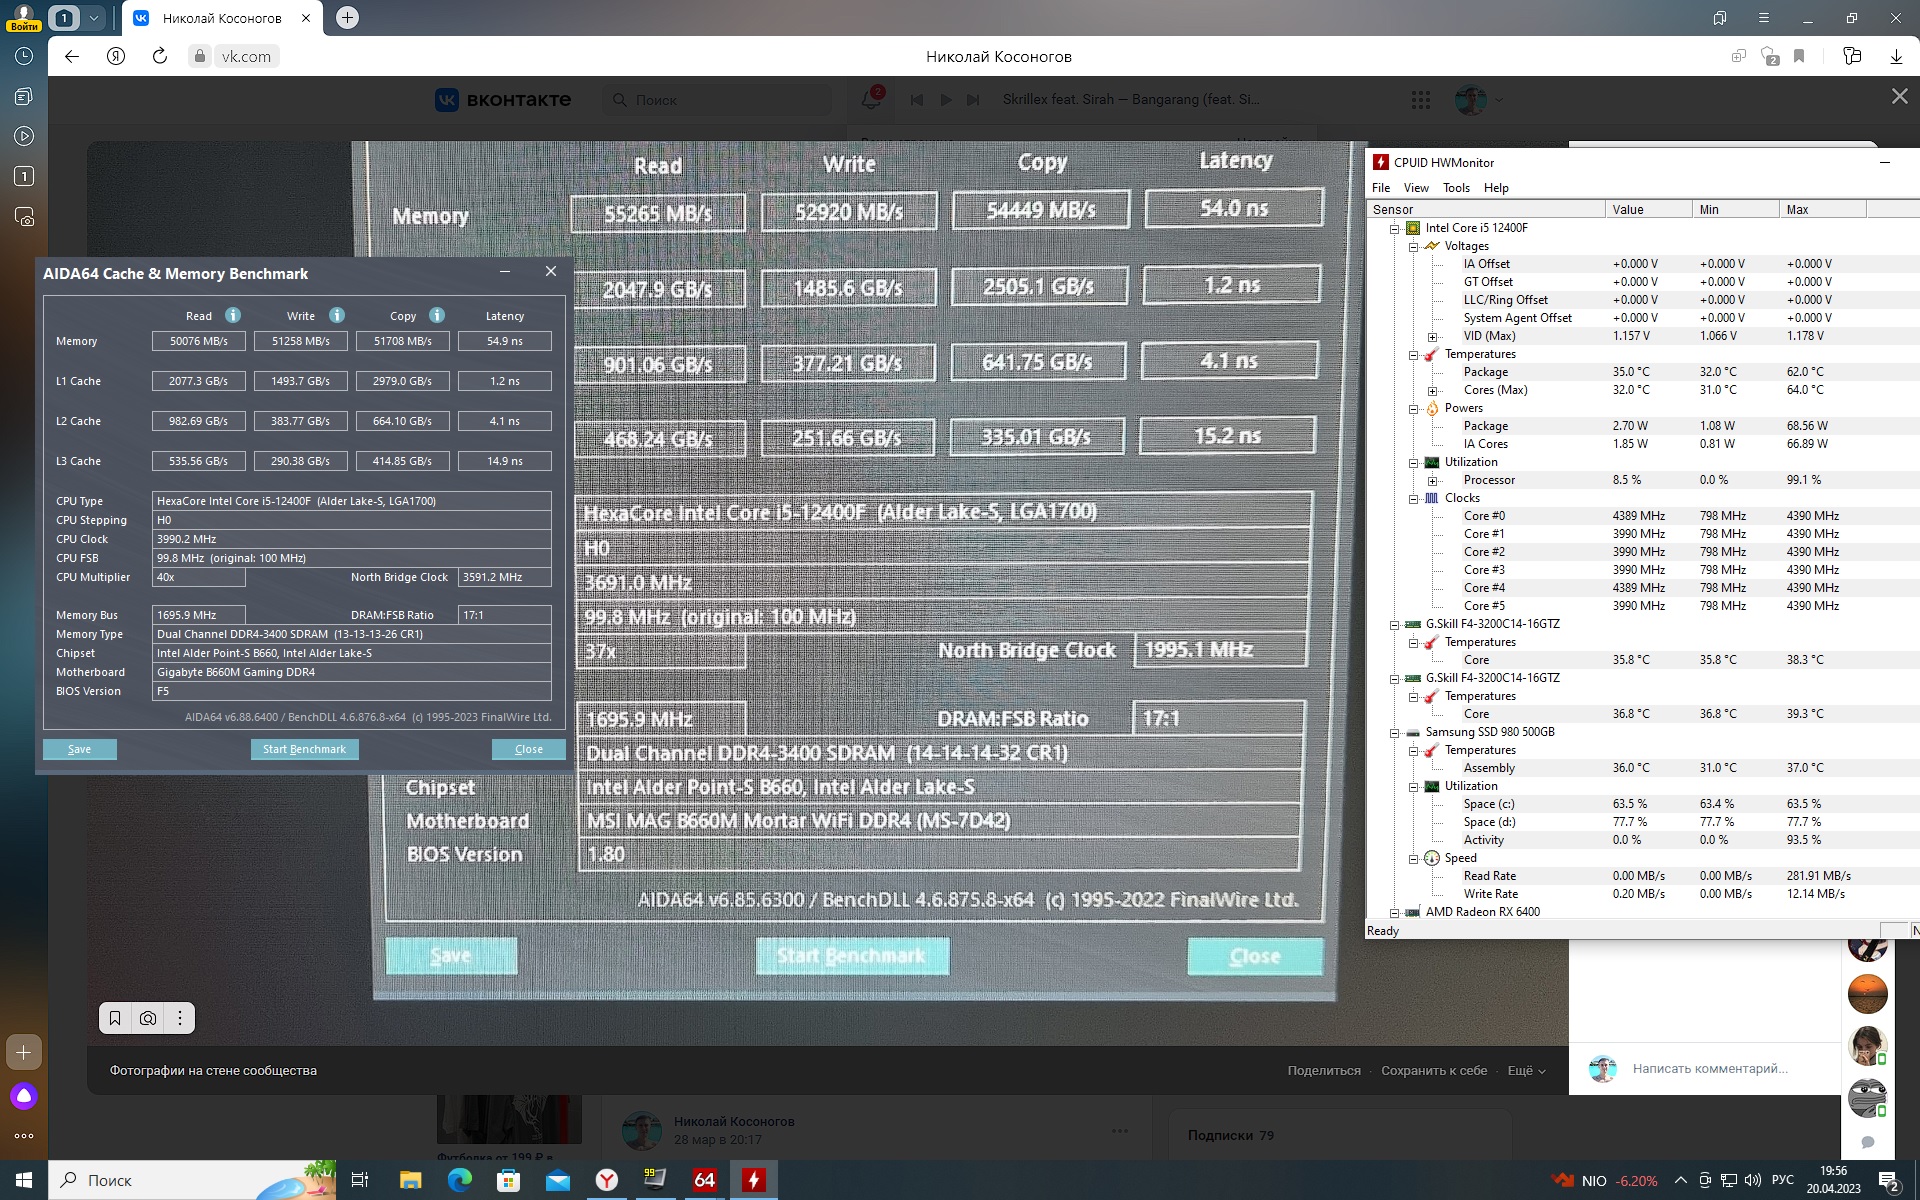Expand the 'Ещё' dropdown under the photo
This screenshot has height=1200, width=1920.
(x=1526, y=1070)
